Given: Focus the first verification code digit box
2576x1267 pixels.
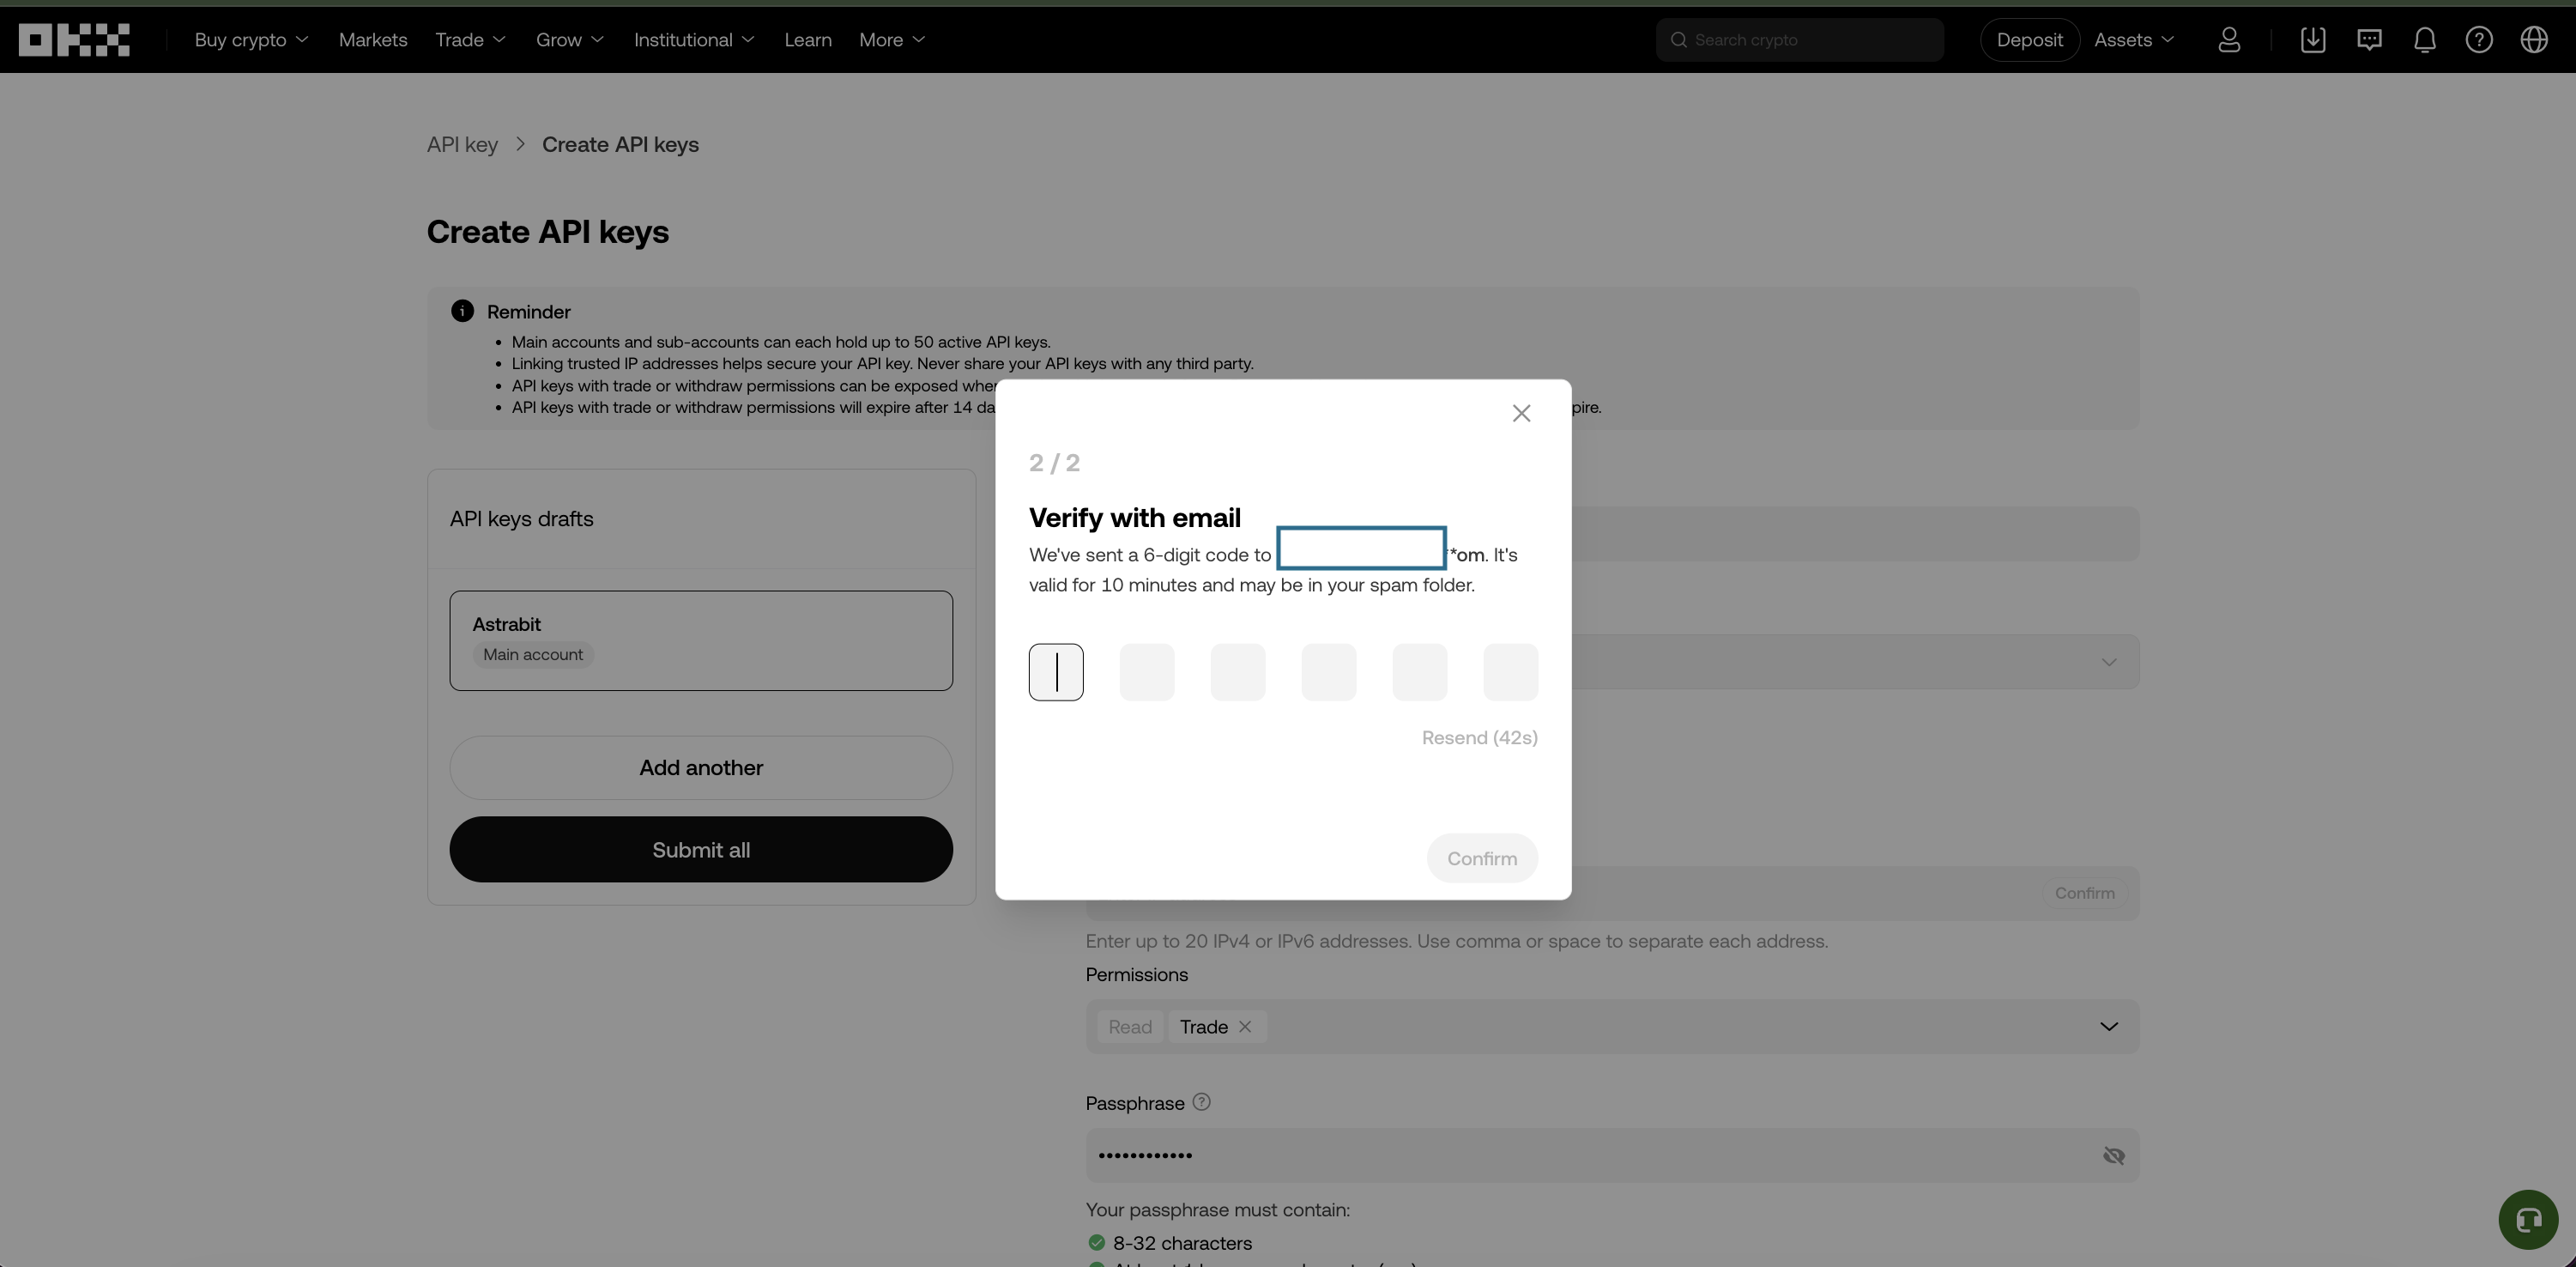Looking at the screenshot, I should pos(1056,672).
